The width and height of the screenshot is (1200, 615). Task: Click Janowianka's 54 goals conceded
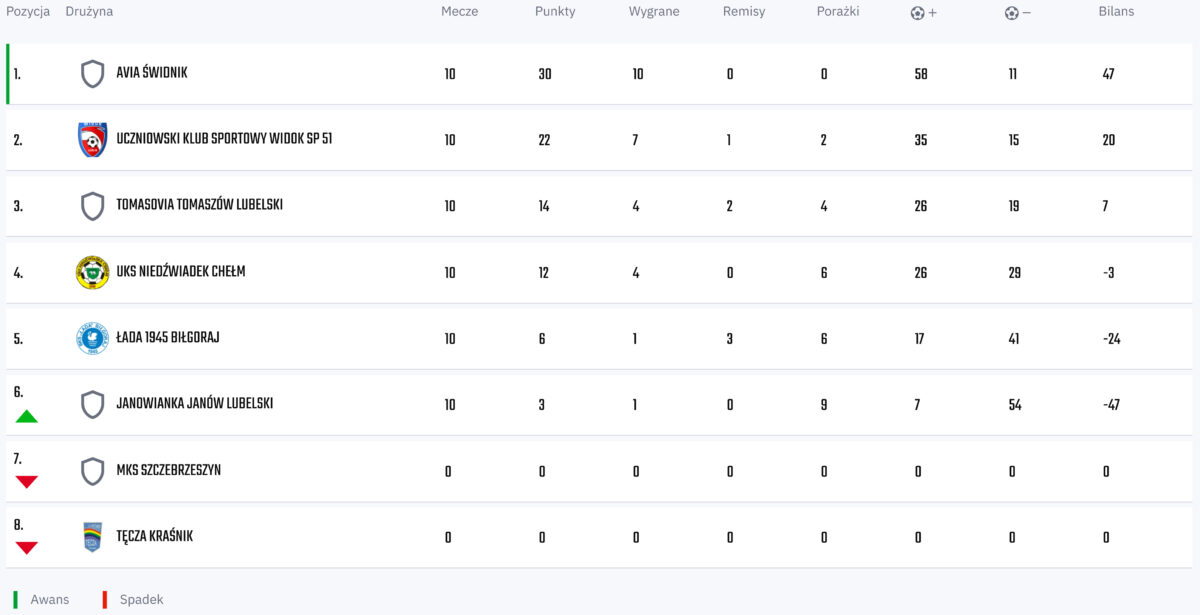(1015, 405)
